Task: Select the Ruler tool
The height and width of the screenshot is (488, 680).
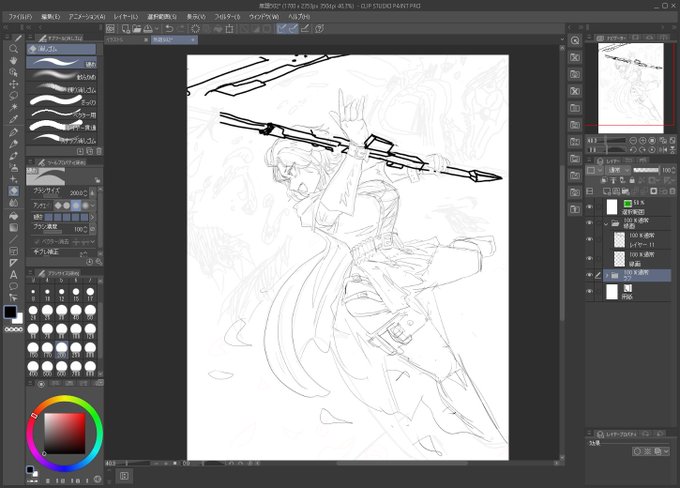Action: [13, 262]
